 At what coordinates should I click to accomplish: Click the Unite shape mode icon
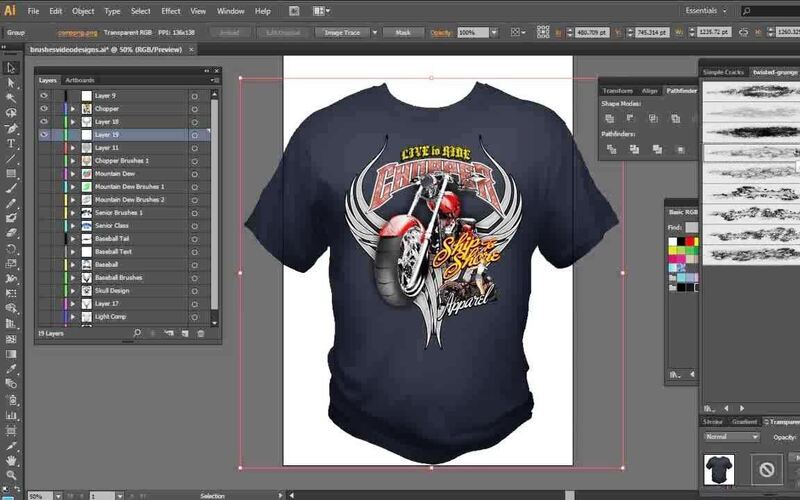[x=609, y=118]
